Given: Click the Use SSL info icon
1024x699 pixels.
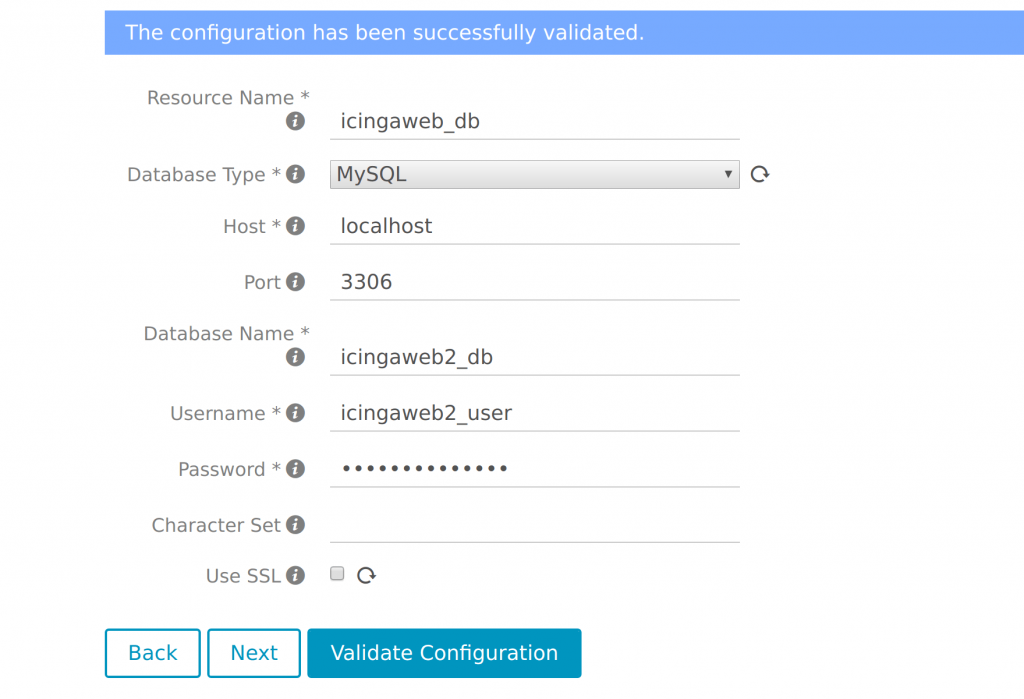Looking at the screenshot, I should tap(295, 576).
